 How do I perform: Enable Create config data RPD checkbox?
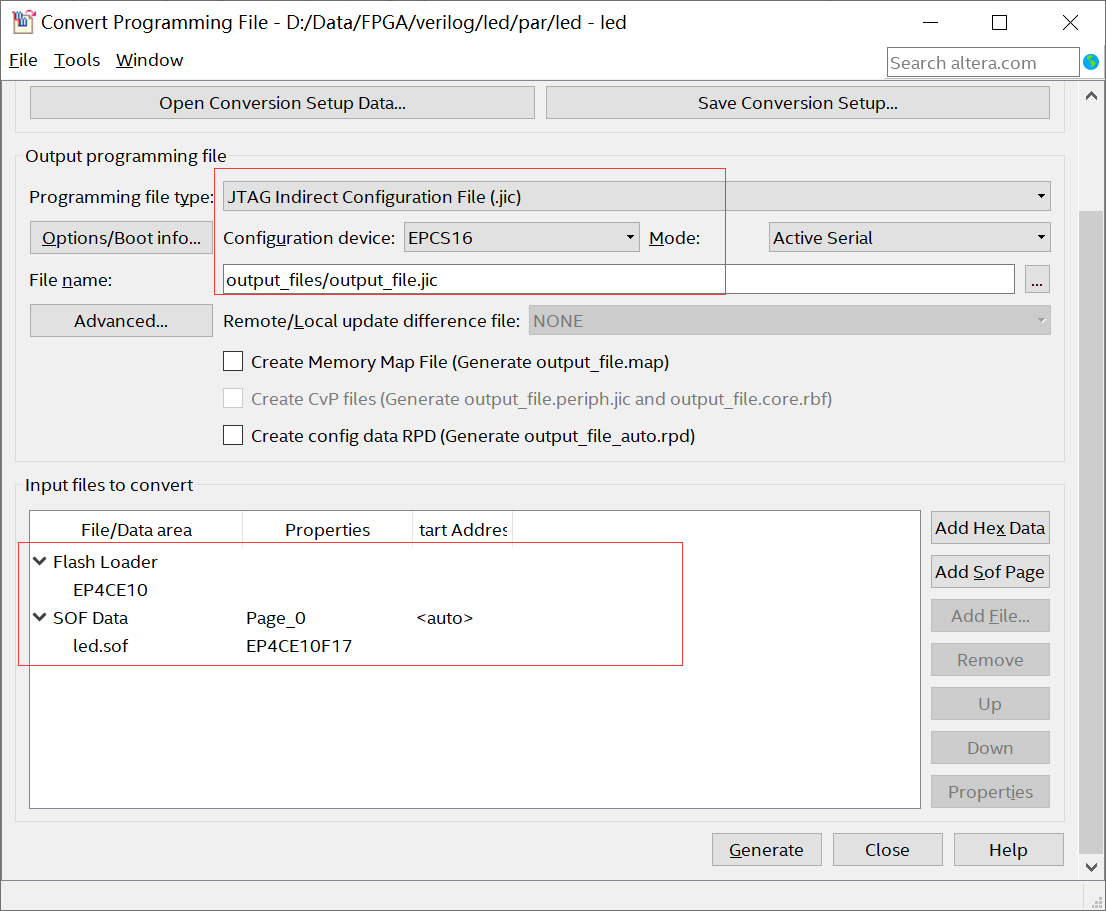click(x=233, y=435)
